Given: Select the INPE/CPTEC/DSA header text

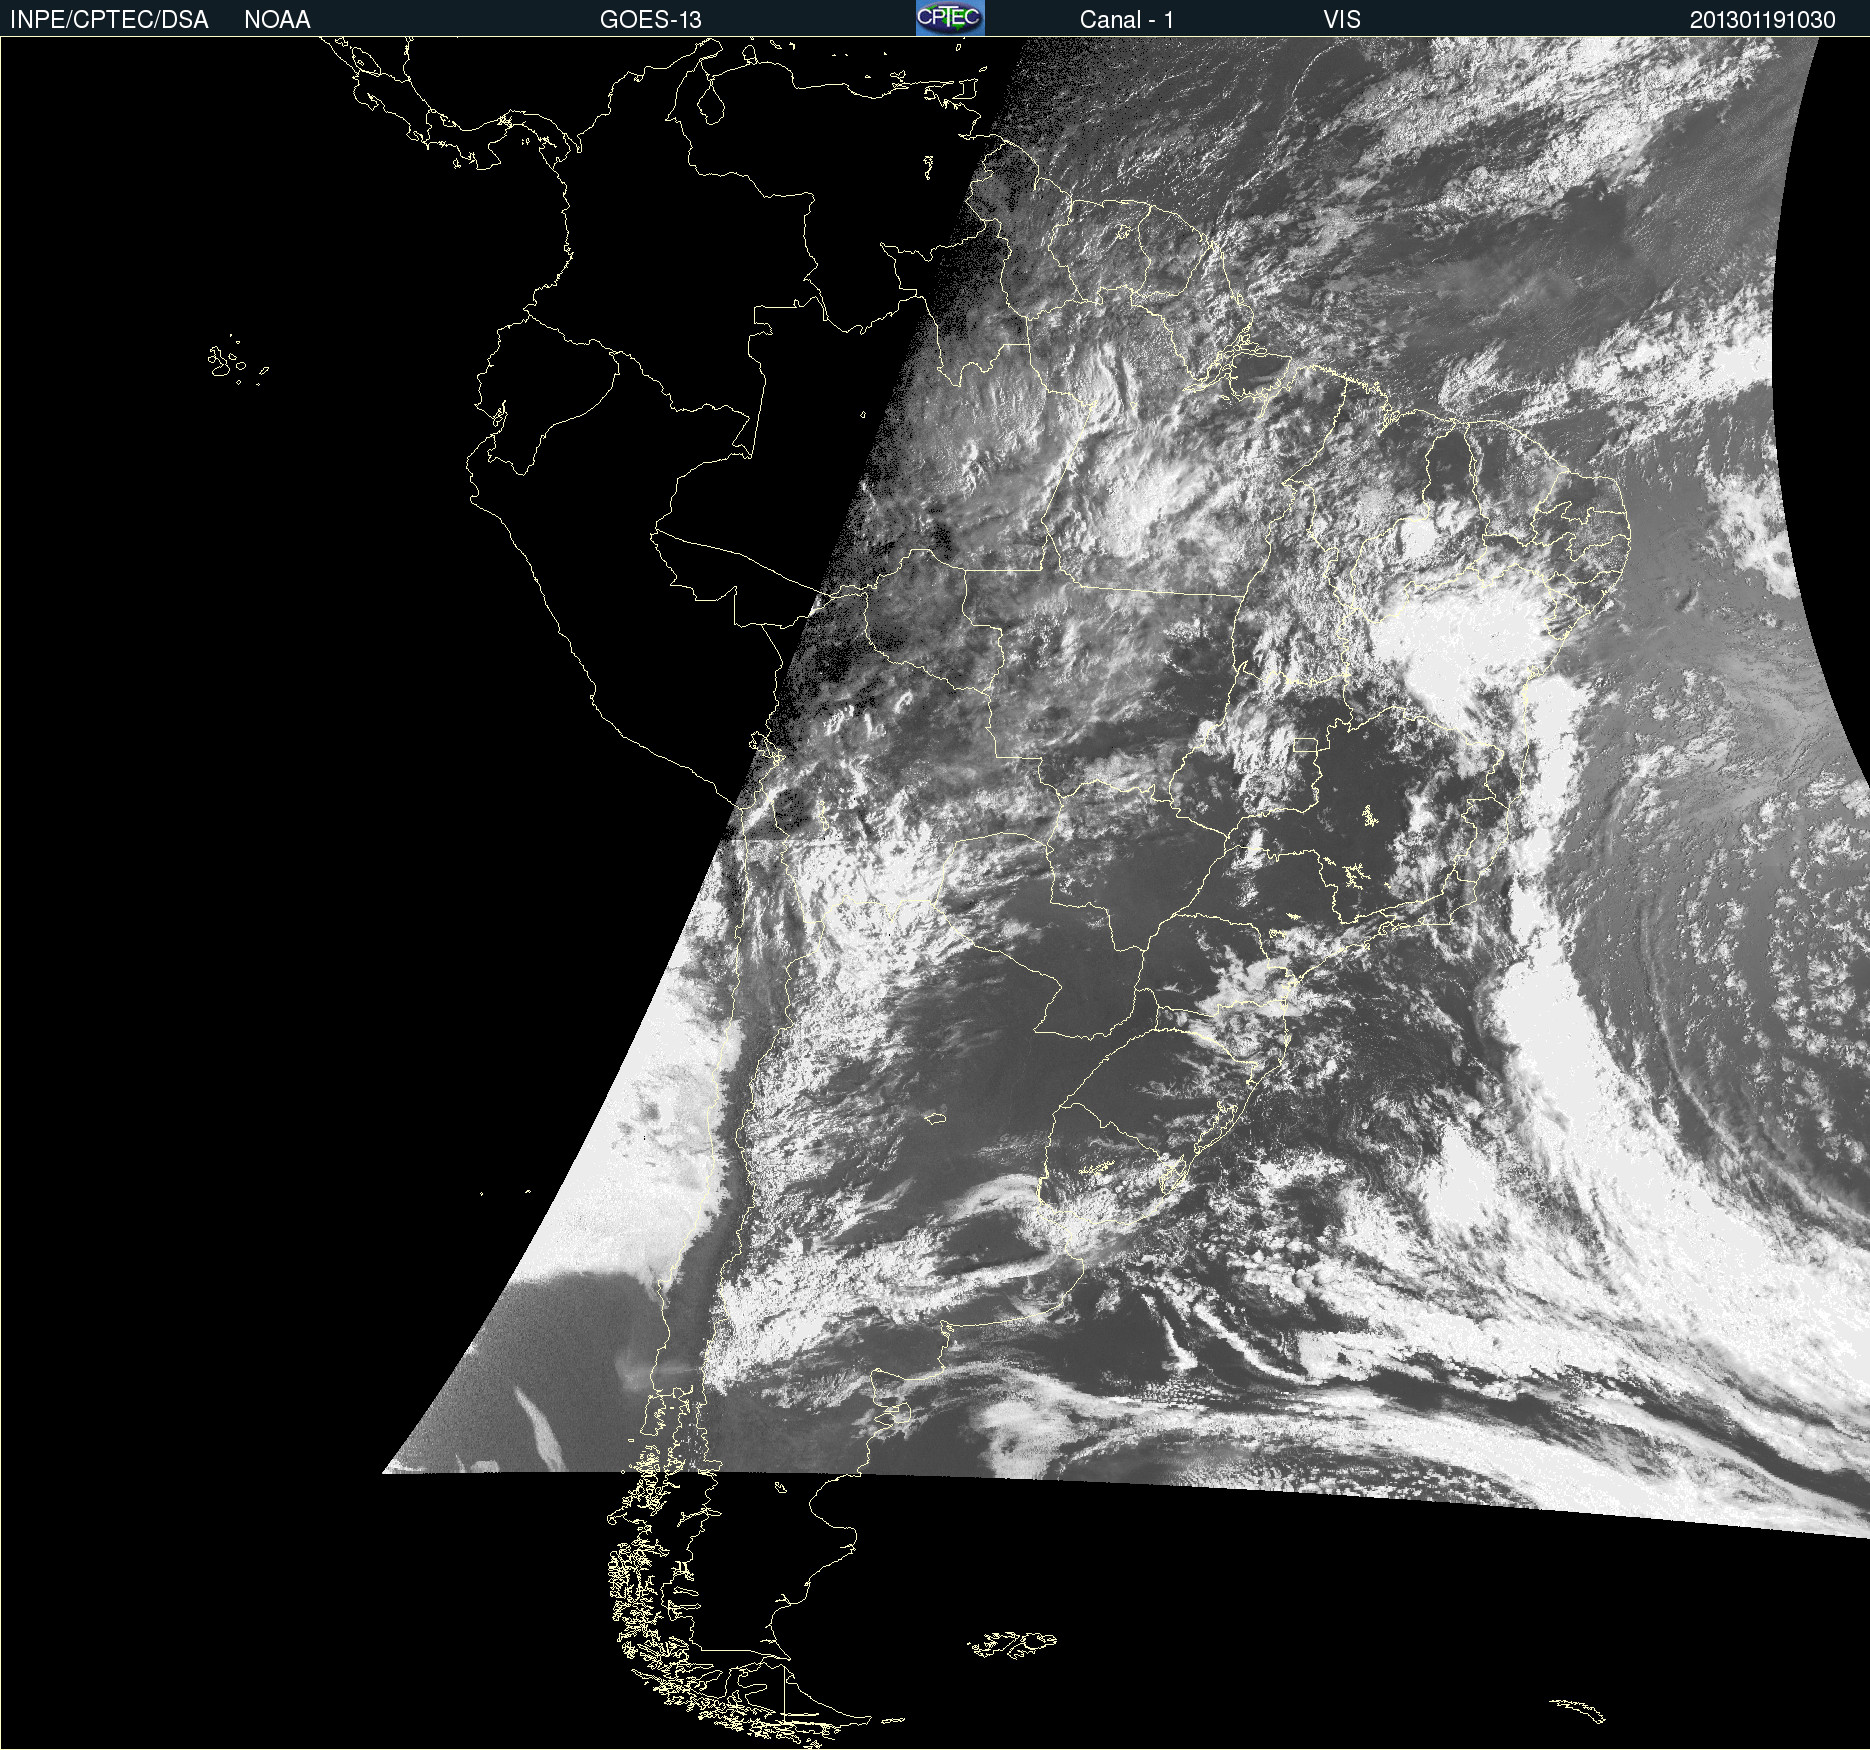Looking at the screenshot, I should [x=109, y=20].
